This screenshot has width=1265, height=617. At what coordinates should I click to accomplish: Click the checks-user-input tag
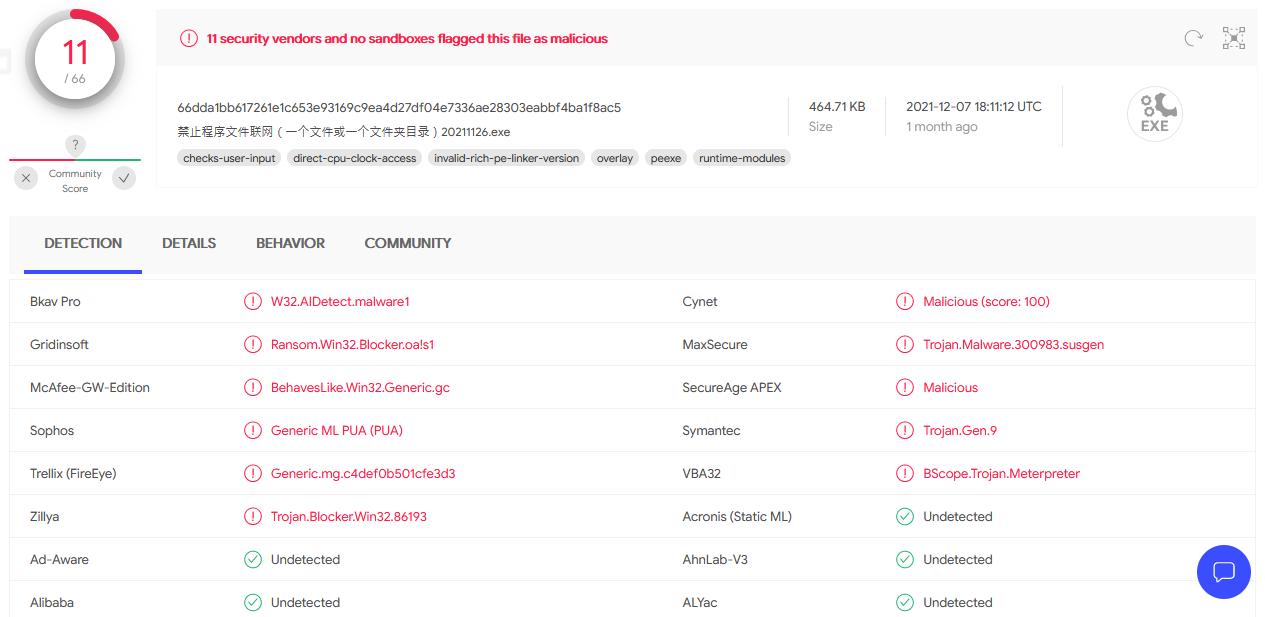point(229,158)
